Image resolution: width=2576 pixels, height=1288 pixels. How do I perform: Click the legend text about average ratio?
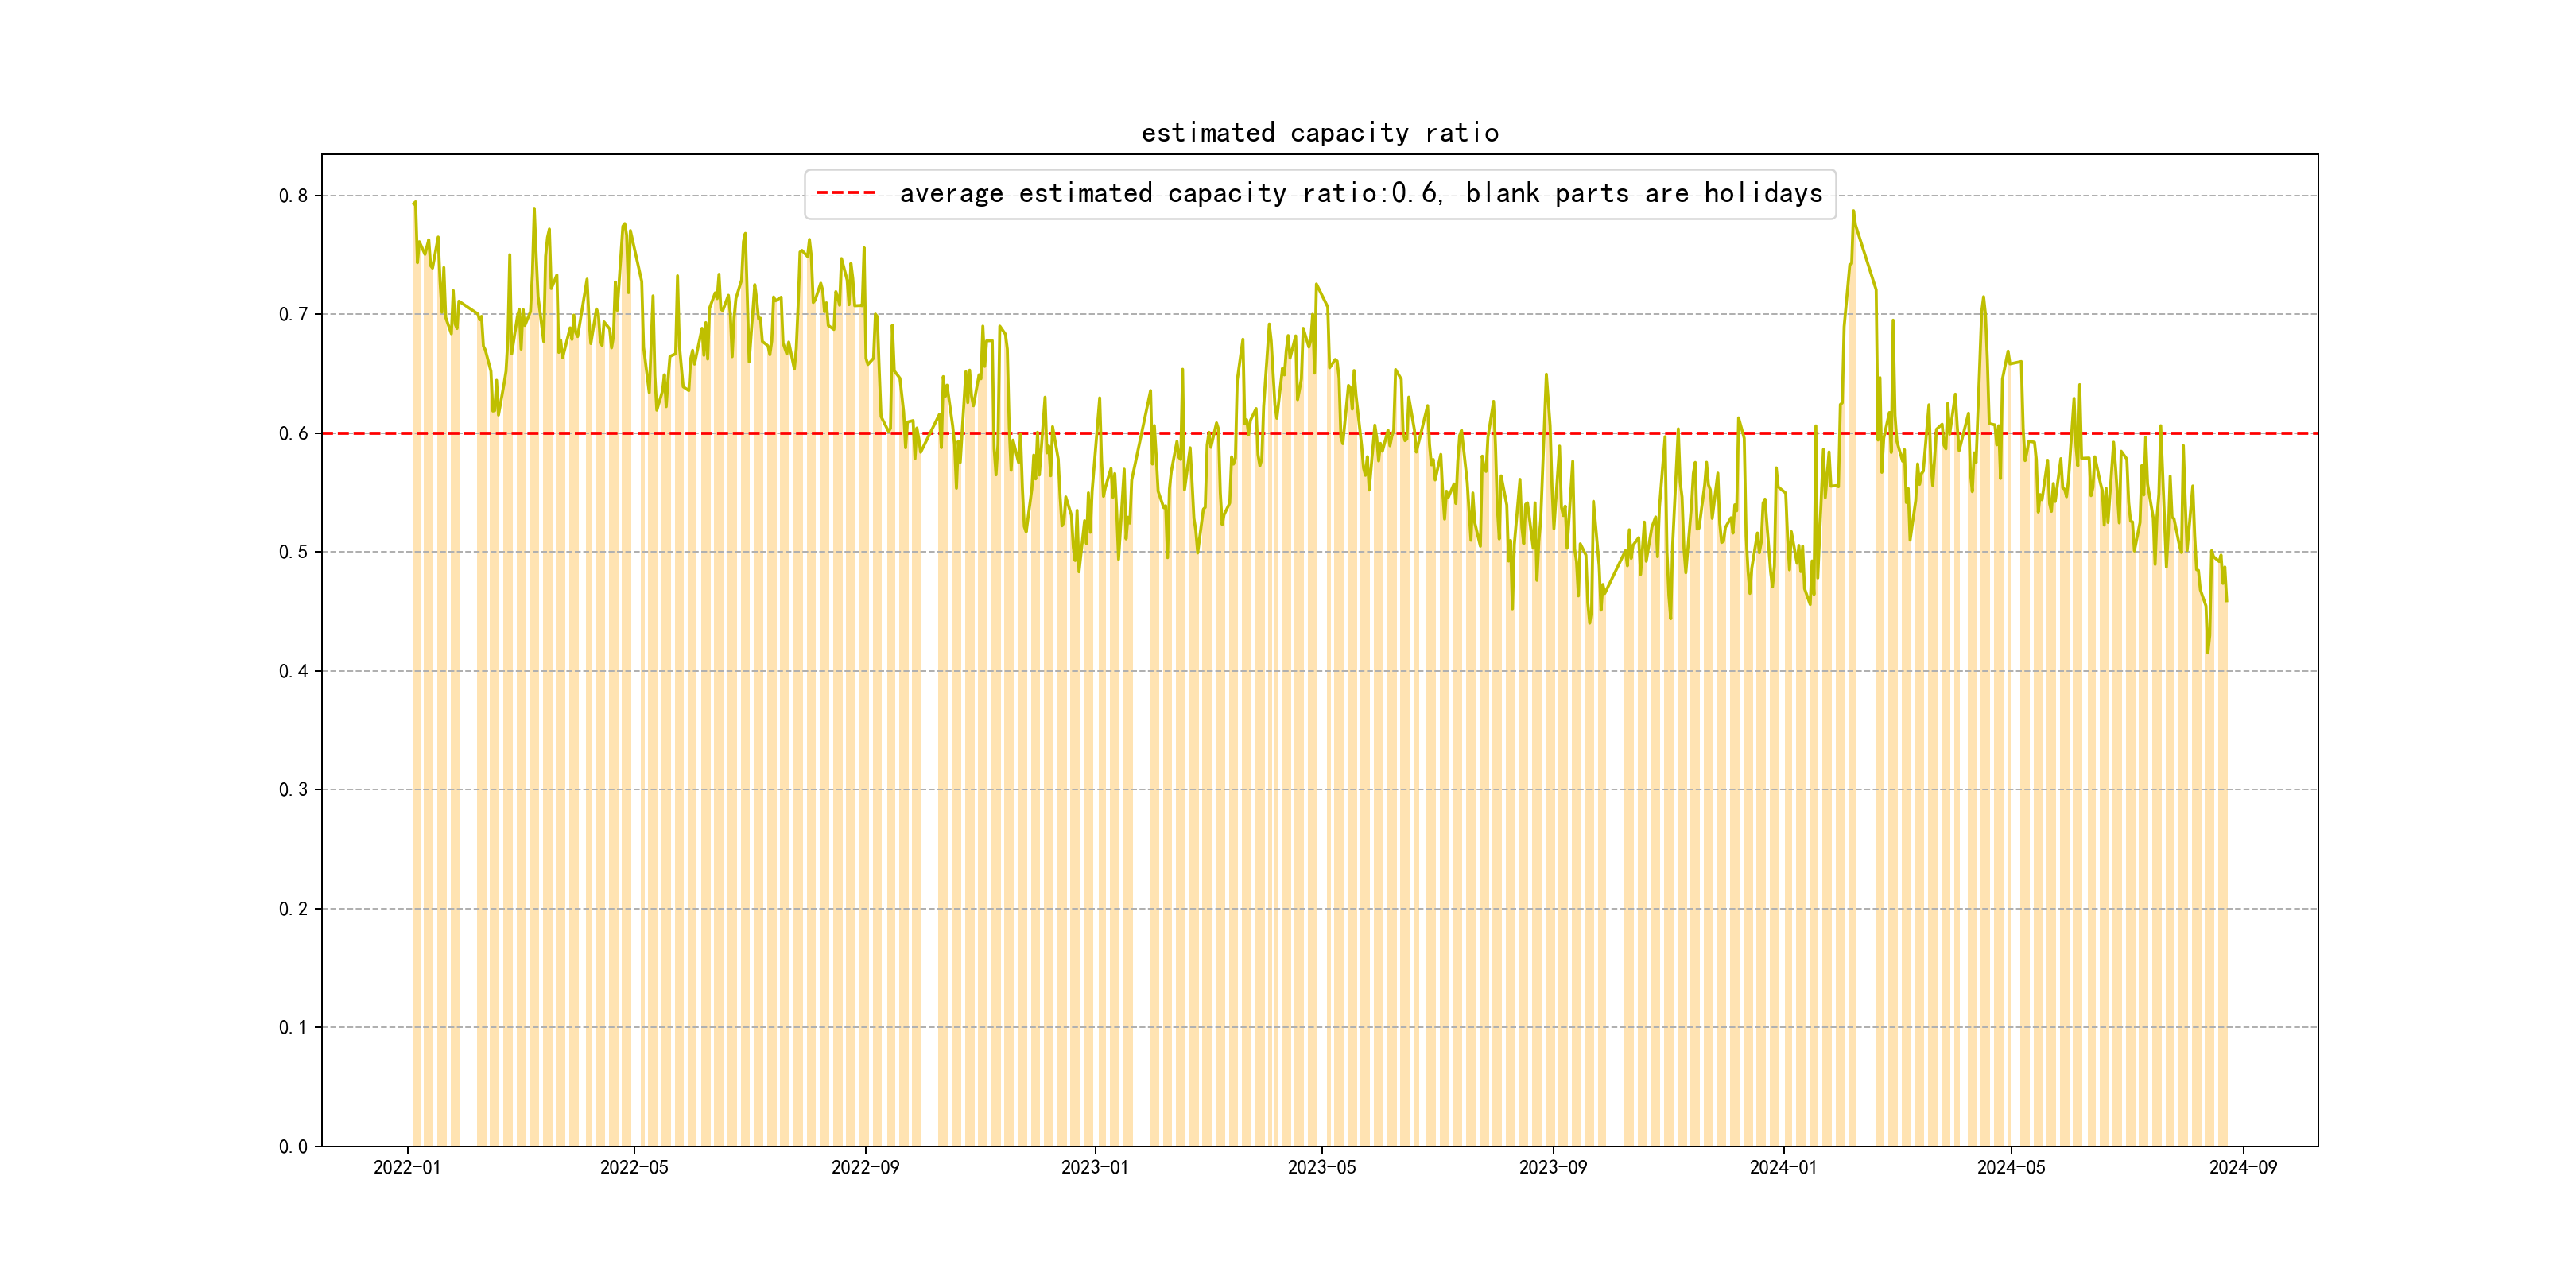(1361, 193)
